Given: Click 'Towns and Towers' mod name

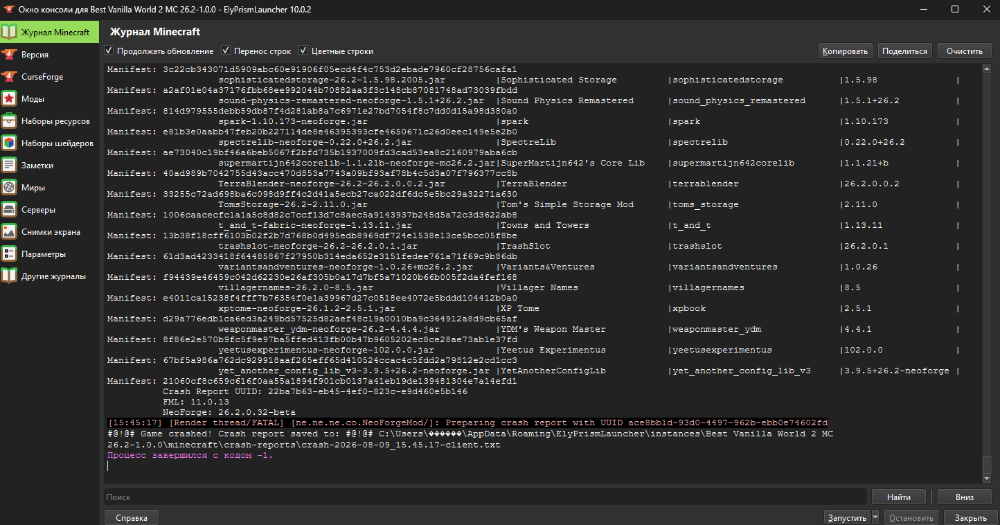Looking at the screenshot, I should (x=545, y=225).
